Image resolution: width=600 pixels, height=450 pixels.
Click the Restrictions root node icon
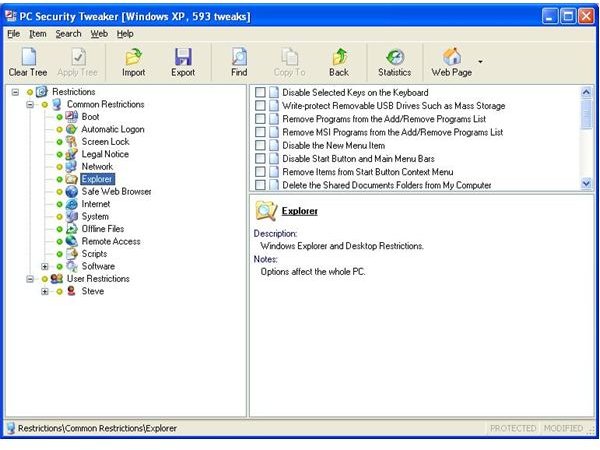42,92
